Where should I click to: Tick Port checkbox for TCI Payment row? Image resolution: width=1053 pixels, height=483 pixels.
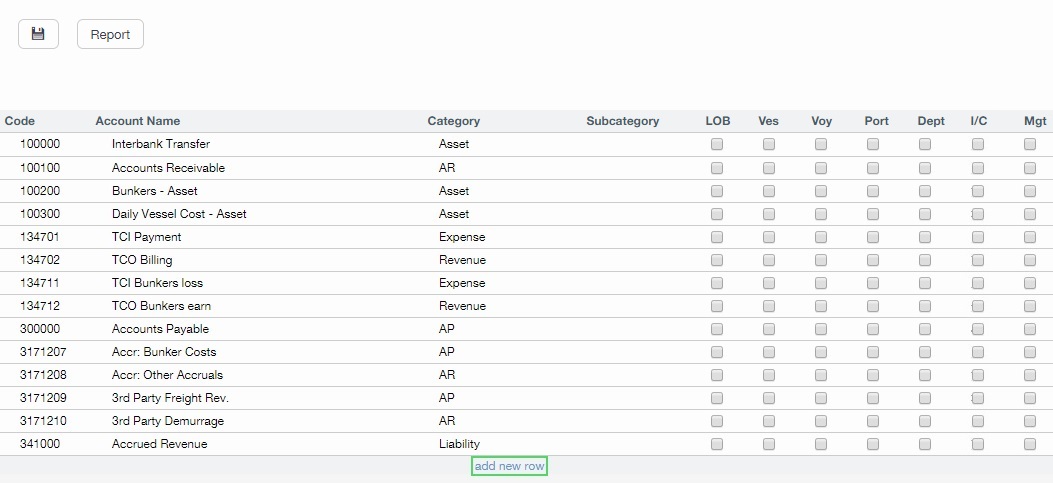[x=873, y=237]
